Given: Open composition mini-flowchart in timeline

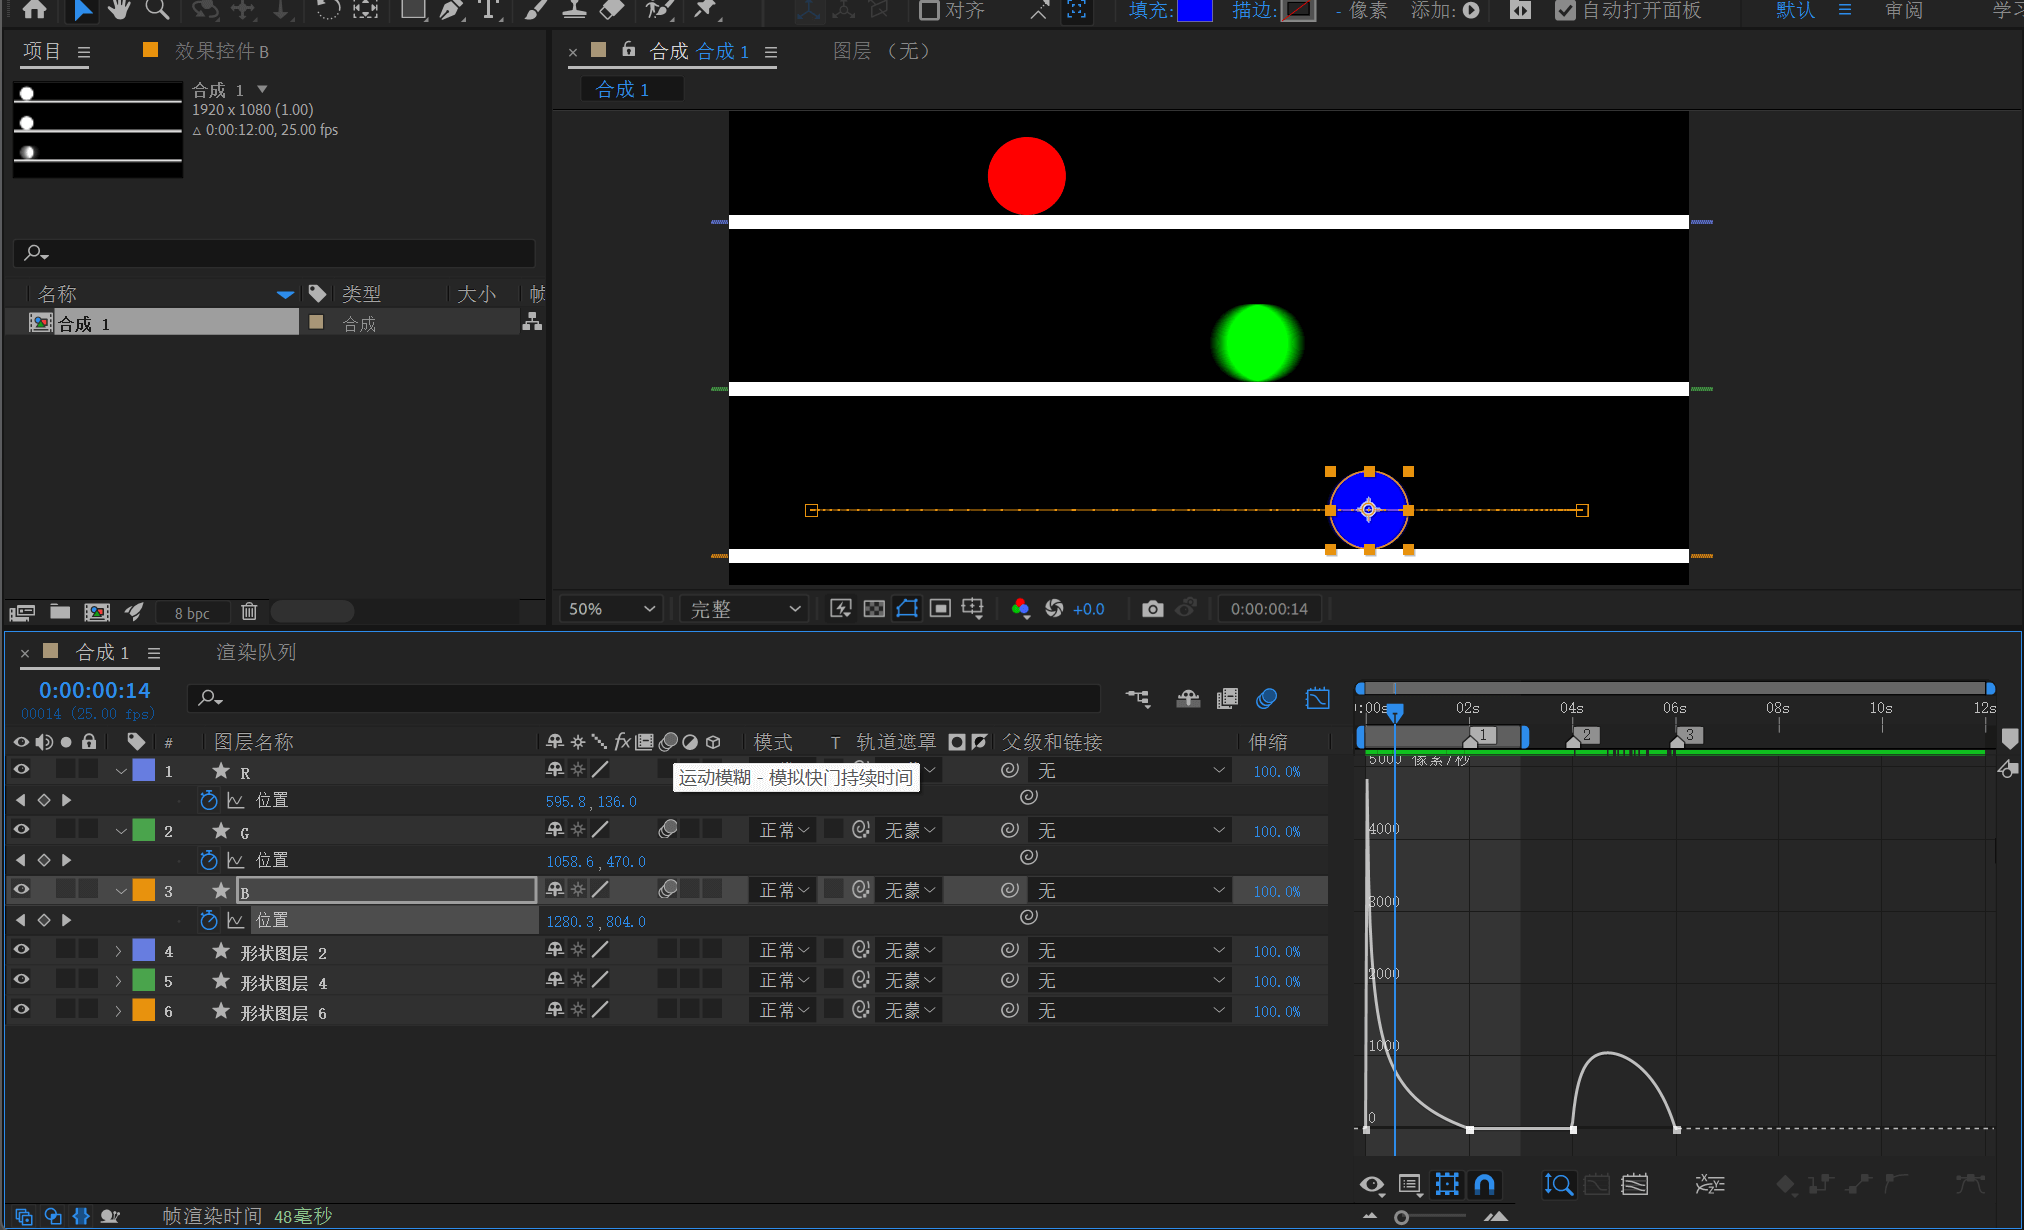Looking at the screenshot, I should (x=1138, y=698).
